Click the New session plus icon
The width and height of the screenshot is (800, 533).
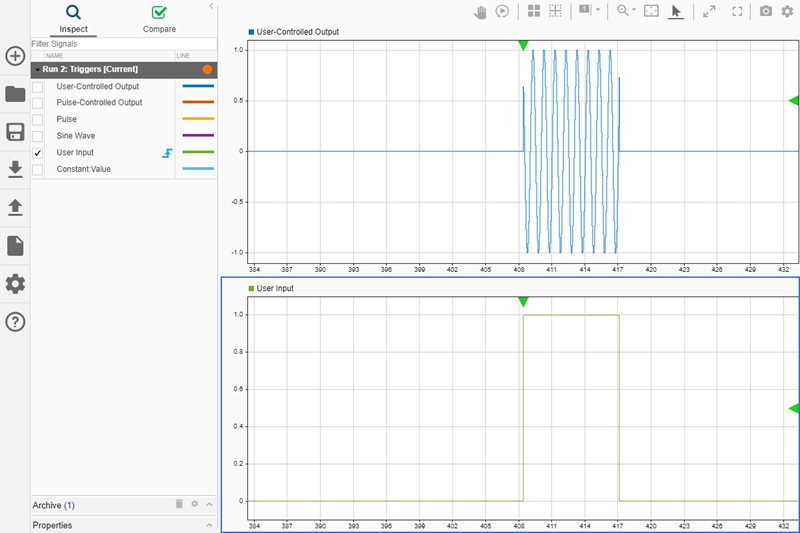coord(15,56)
